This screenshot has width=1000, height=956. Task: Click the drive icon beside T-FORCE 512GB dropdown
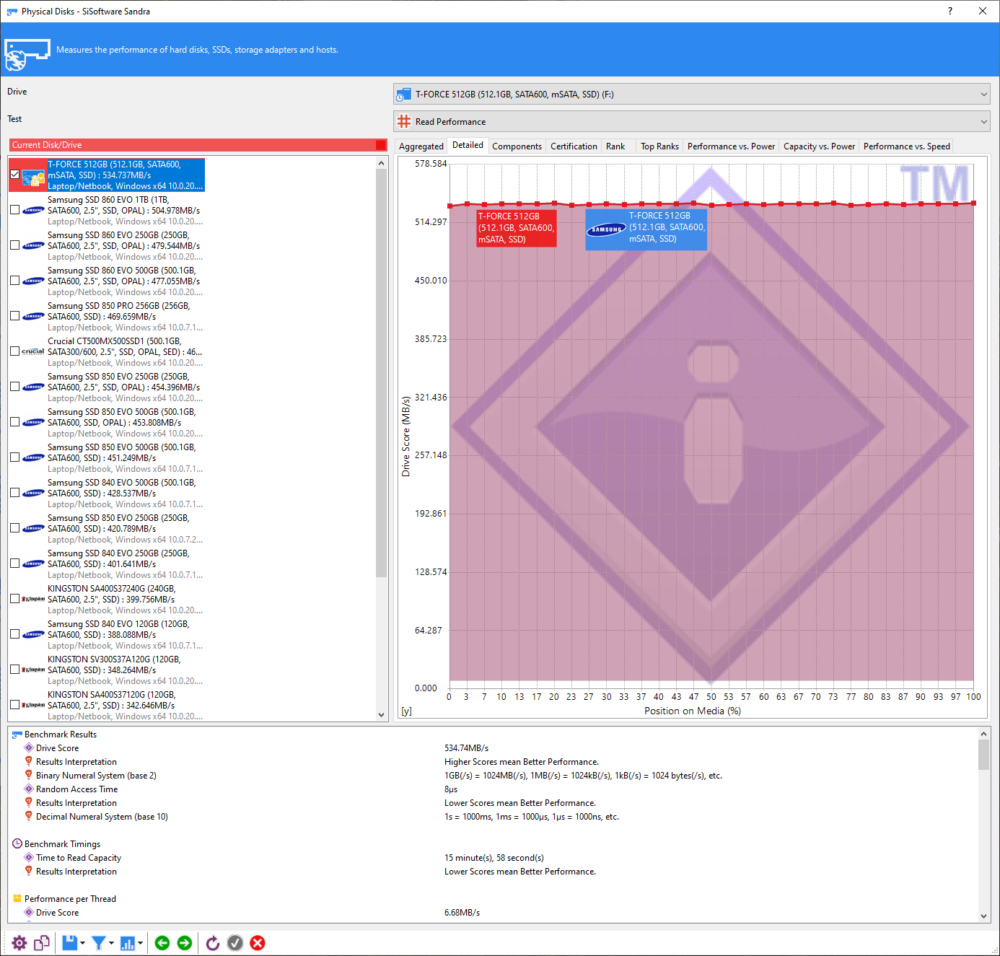click(x=404, y=94)
